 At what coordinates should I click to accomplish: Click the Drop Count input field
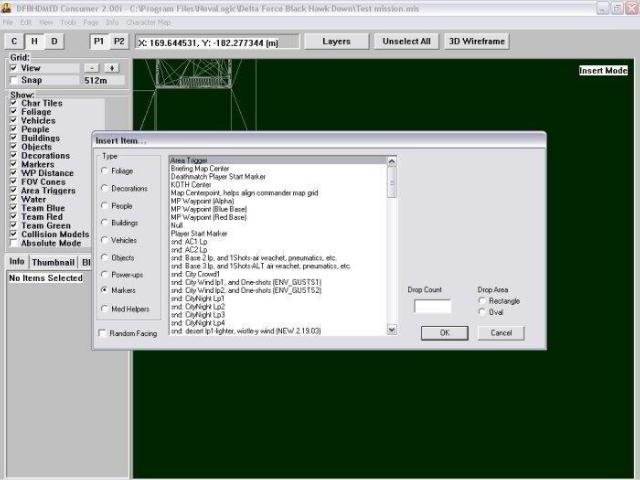click(432, 306)
